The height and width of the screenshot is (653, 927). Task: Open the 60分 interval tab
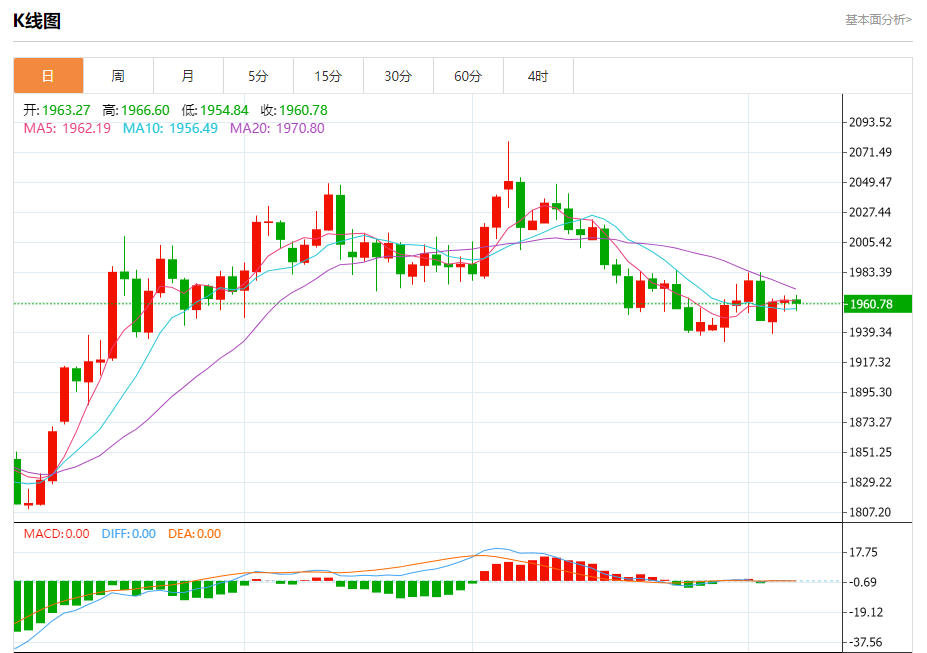468,76
